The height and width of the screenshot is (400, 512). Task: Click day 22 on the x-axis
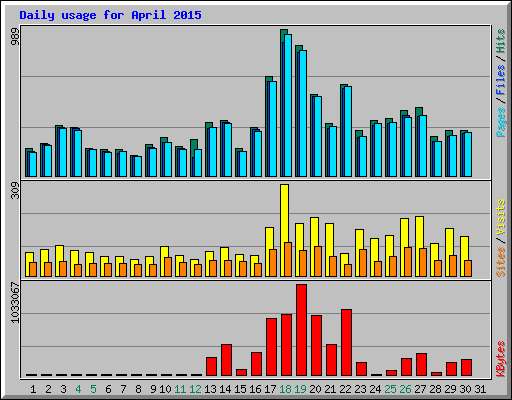coord(345,389)
